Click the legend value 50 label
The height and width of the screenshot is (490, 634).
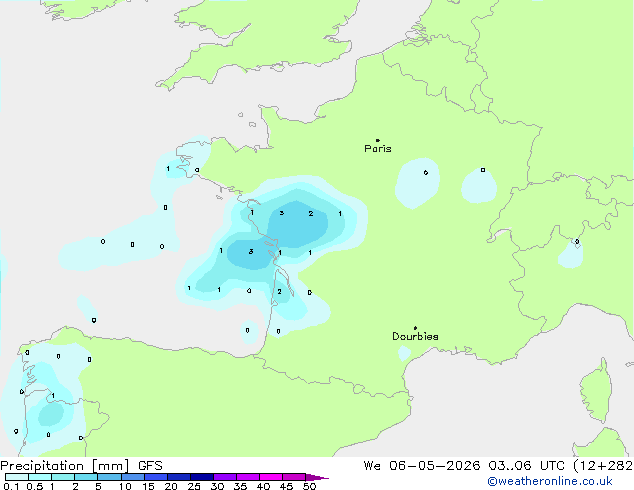[309, 486]
